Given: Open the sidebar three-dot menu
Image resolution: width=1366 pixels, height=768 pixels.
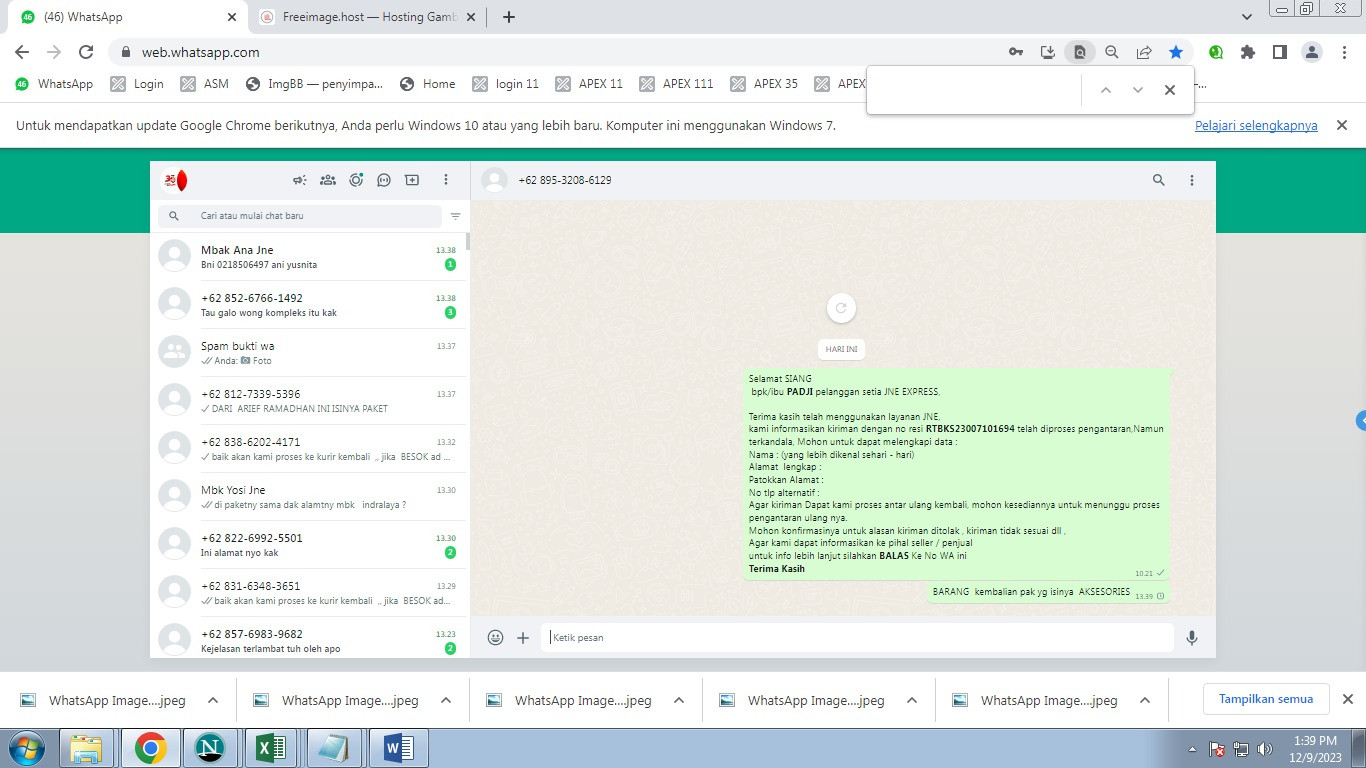Looking at the screenshot, I should [x=446, y=180].
